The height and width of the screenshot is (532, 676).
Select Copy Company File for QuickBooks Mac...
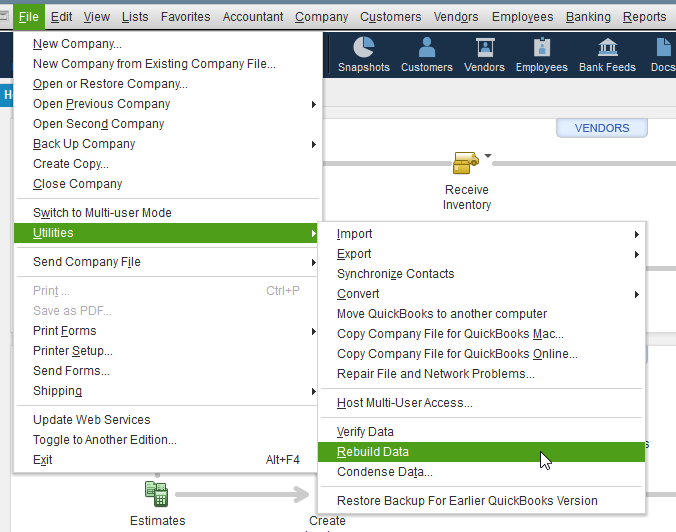click(x=481, y=334)
